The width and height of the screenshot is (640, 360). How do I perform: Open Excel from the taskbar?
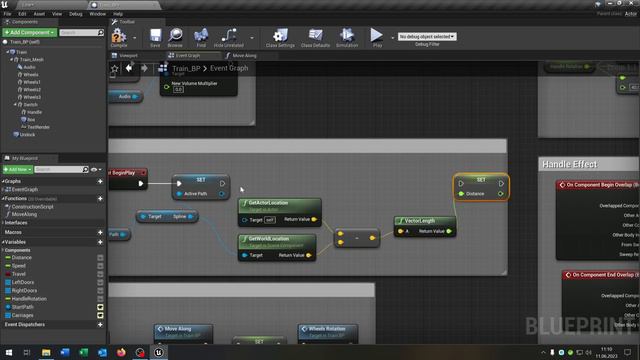tap(84, 352)
